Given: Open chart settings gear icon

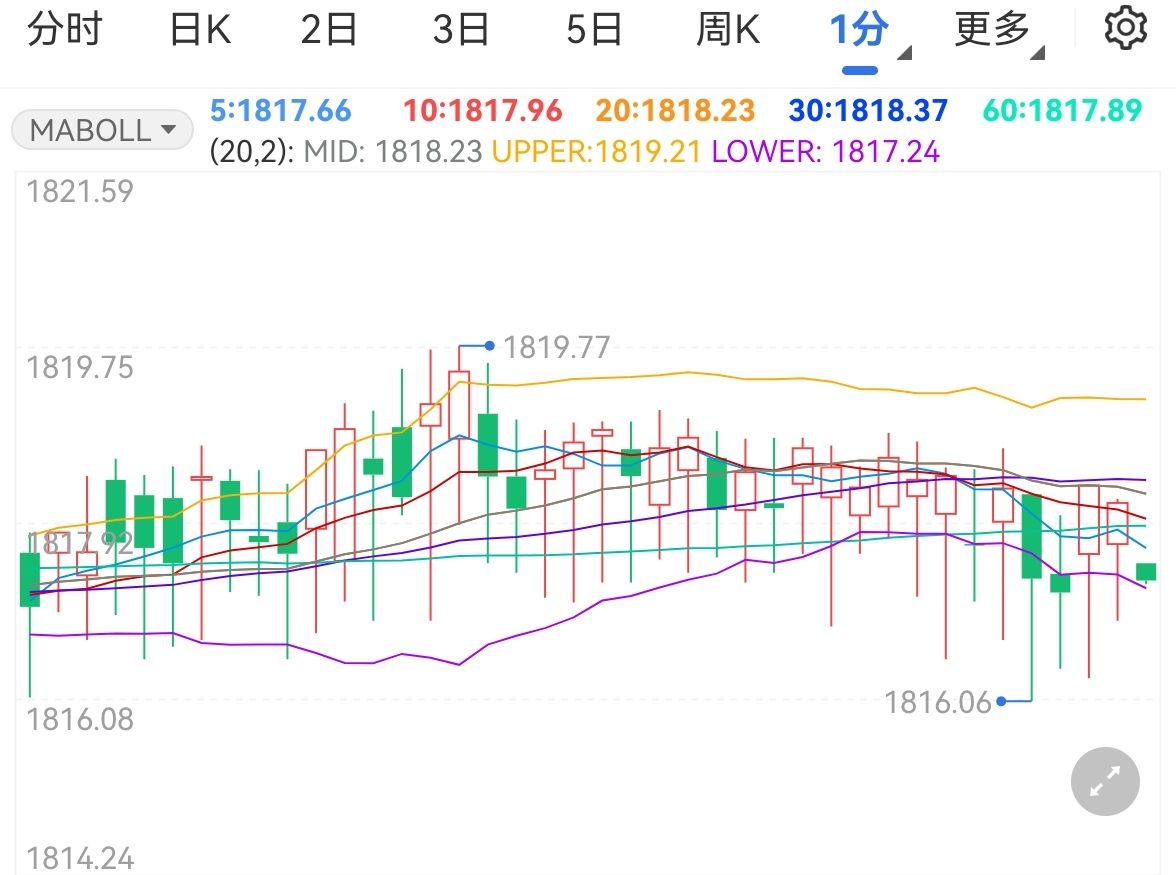Looking at the screenshot, I should pyautogui.click(x=1126, y=28).
